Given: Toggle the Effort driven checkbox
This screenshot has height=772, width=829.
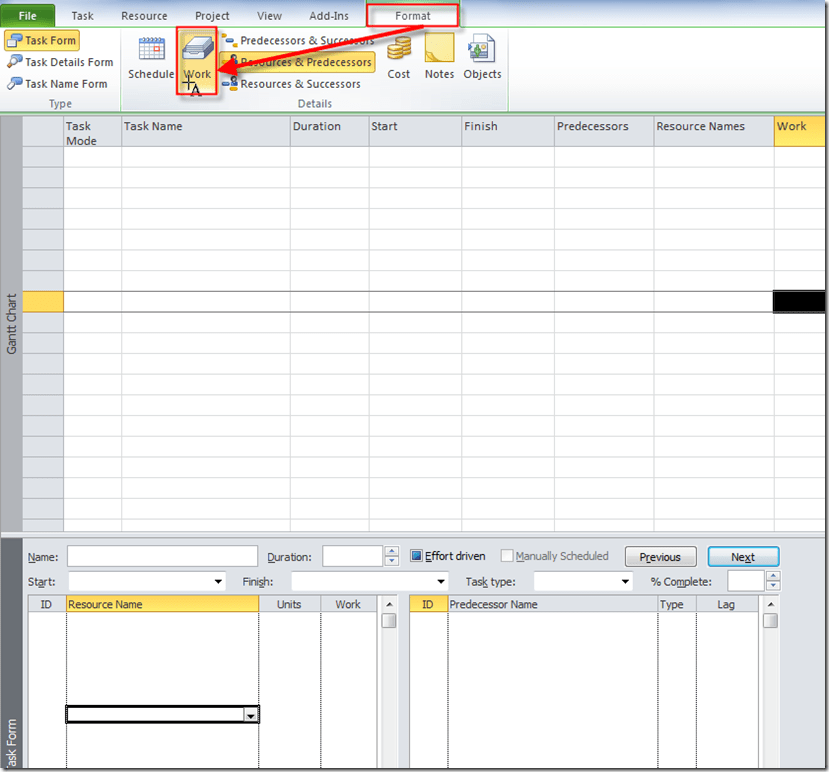Looking at the screenshot, I should point(417,556).
